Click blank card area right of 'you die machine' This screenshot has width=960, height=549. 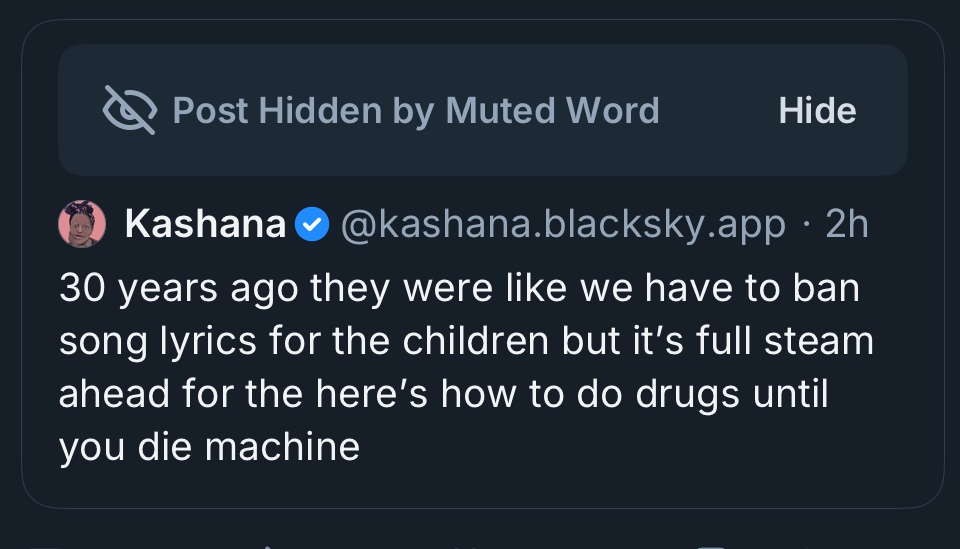(640, 445)
